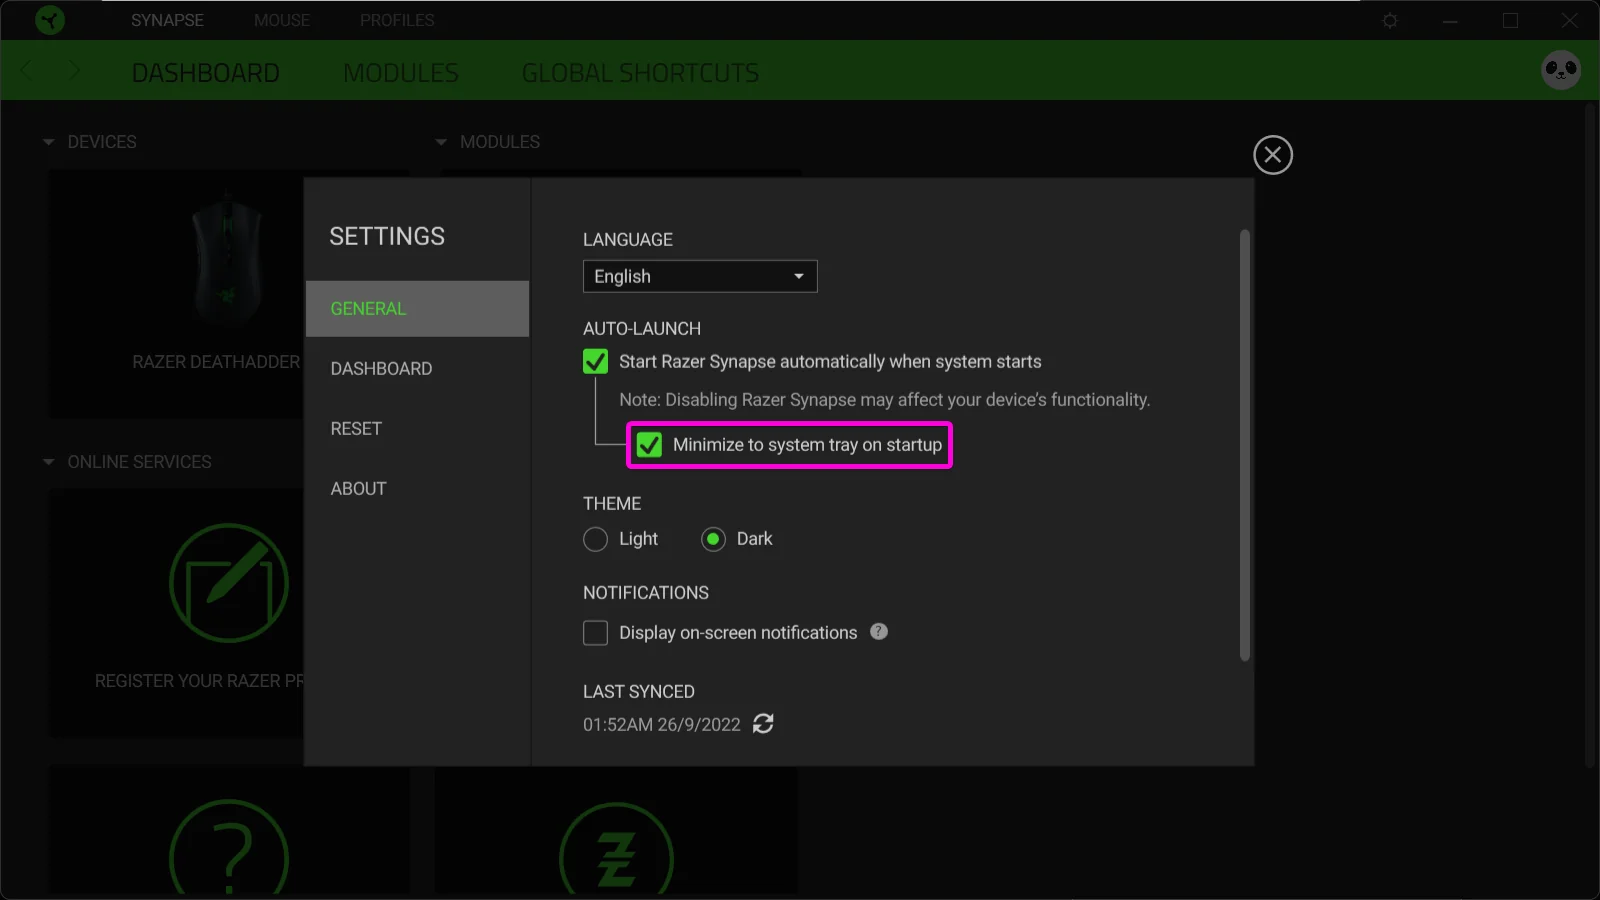The height and width of the screenshot is (900, 1600).
Task: Click the Razer DeathAdder device label
Action: [216, 362]
